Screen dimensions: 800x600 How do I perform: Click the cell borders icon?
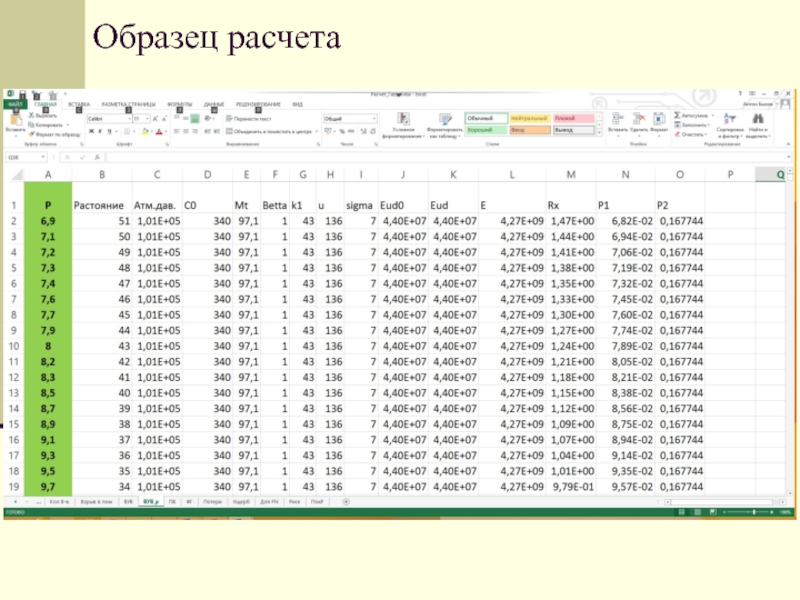pyautogui.click(x=128, y=132)
